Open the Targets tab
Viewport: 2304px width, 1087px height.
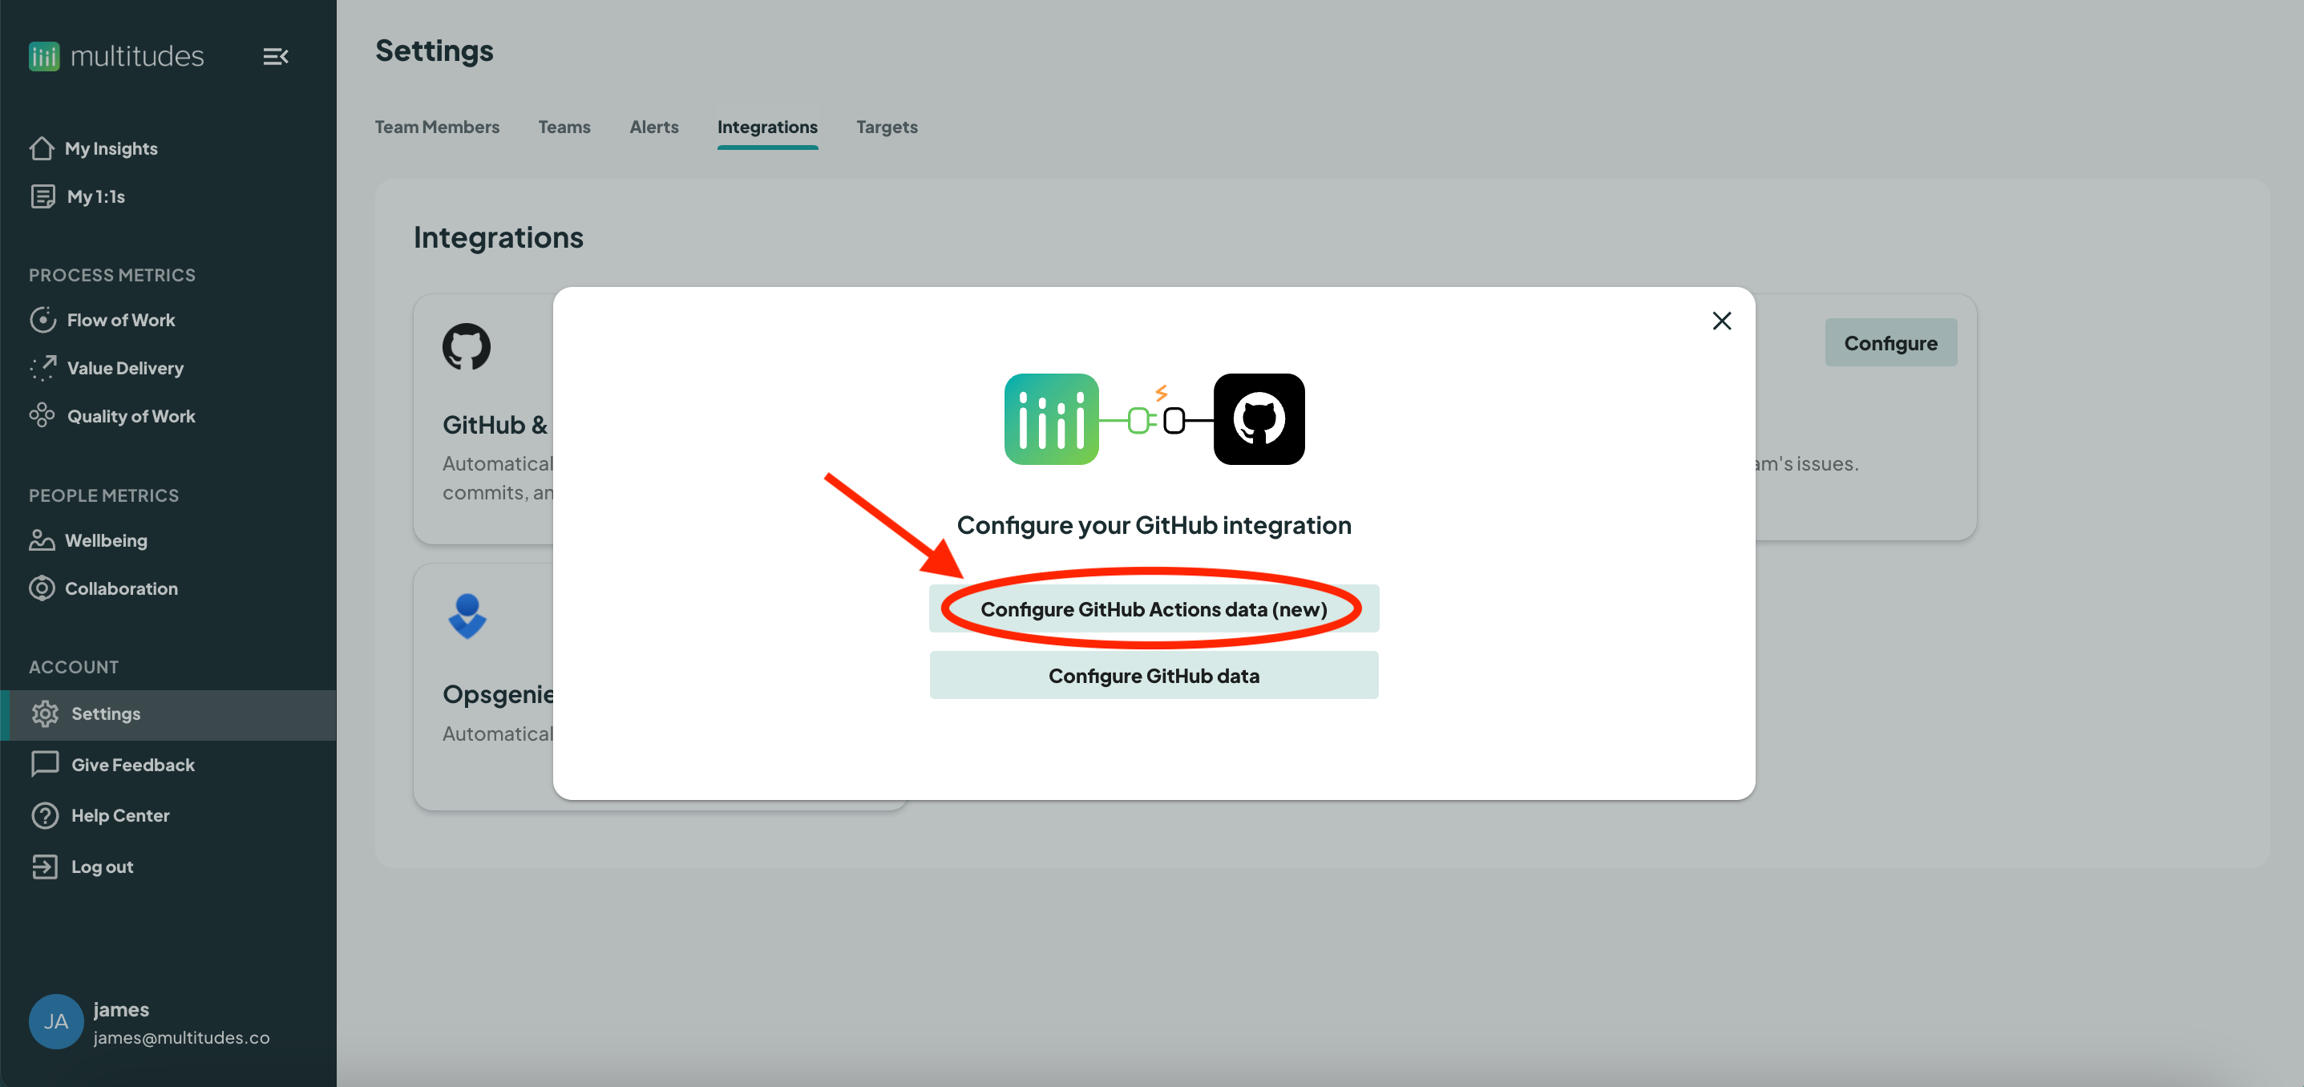pyautogui.click(x=886, y=127)
